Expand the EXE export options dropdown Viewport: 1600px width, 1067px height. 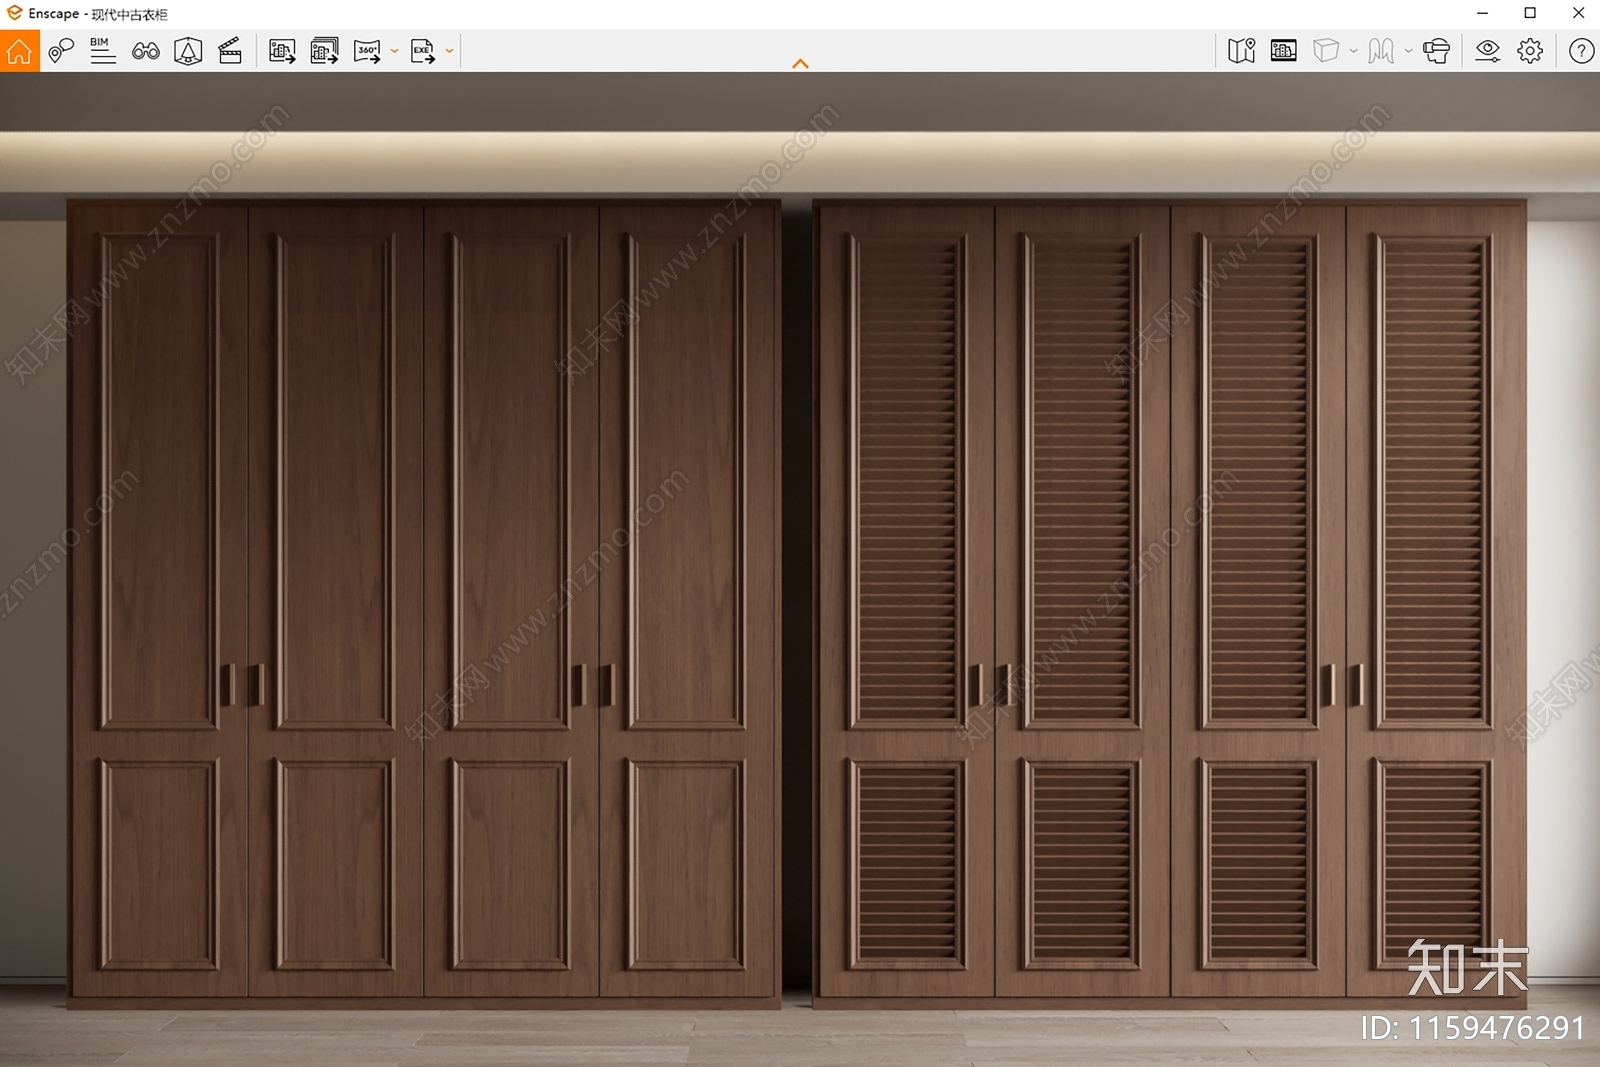[449, 51]
